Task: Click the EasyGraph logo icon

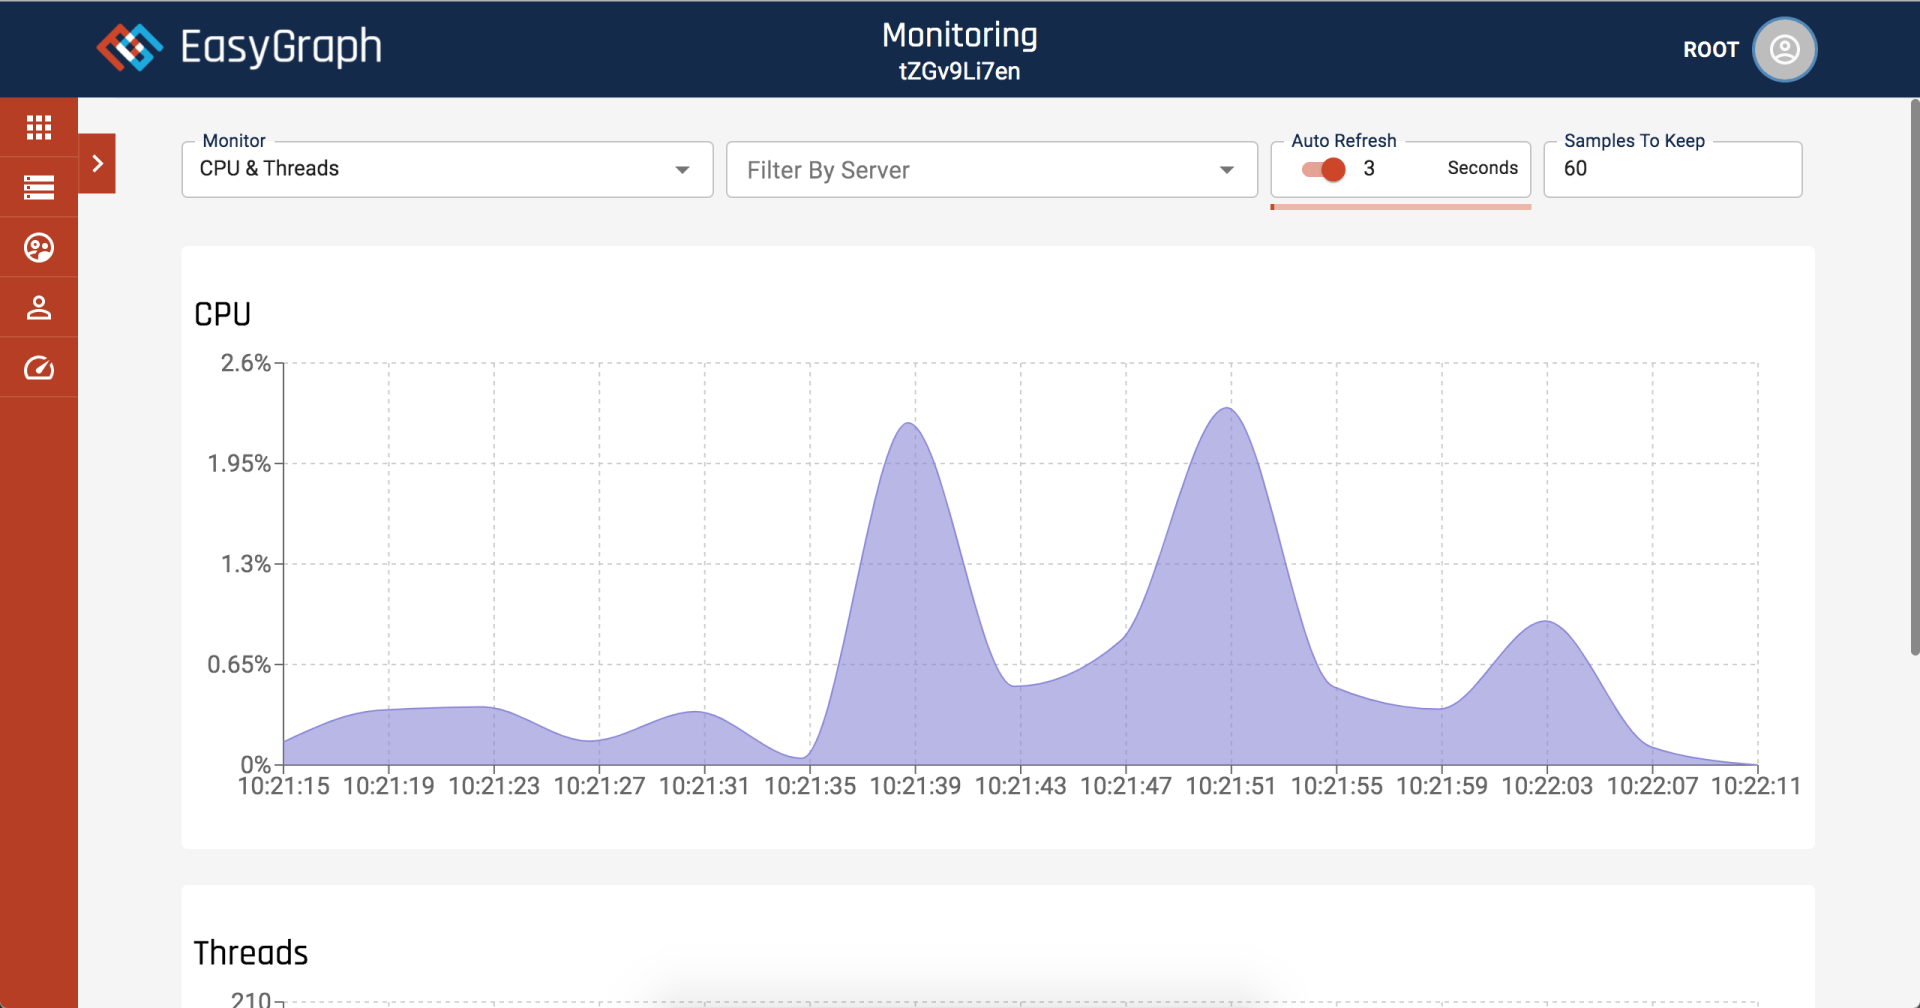Action: [x=129, y=47]
